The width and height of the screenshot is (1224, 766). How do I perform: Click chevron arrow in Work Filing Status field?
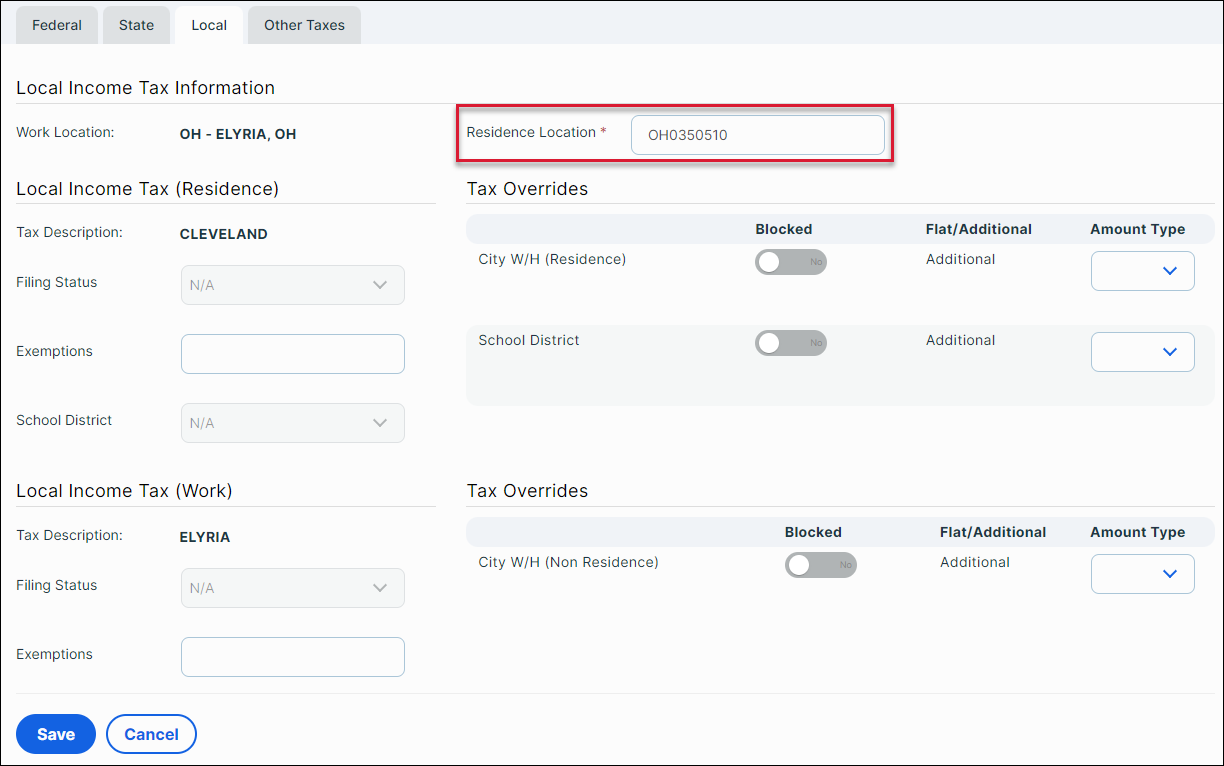pos(380,588)
